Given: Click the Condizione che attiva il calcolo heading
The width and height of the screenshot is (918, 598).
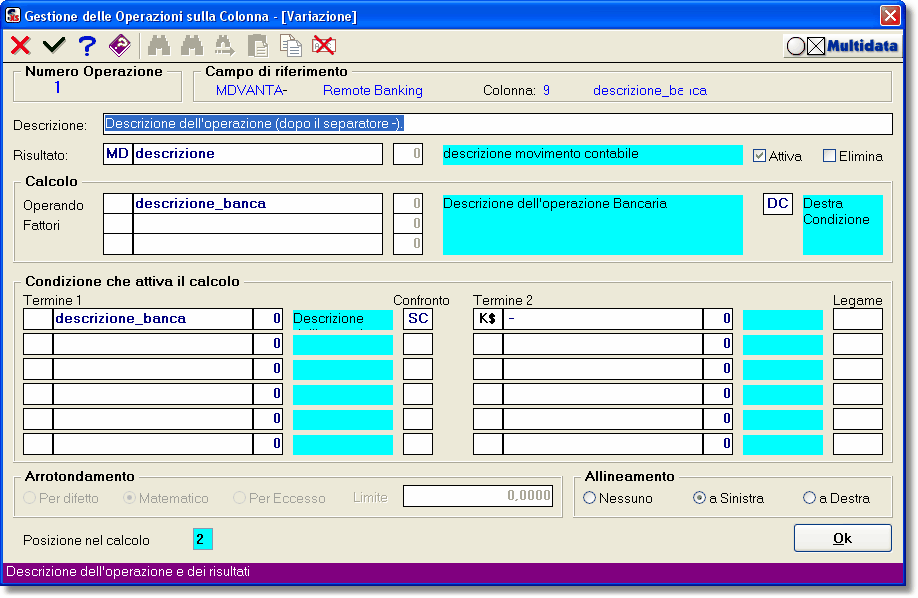Looking at the screenshot, I should click(x=132, y=281).
